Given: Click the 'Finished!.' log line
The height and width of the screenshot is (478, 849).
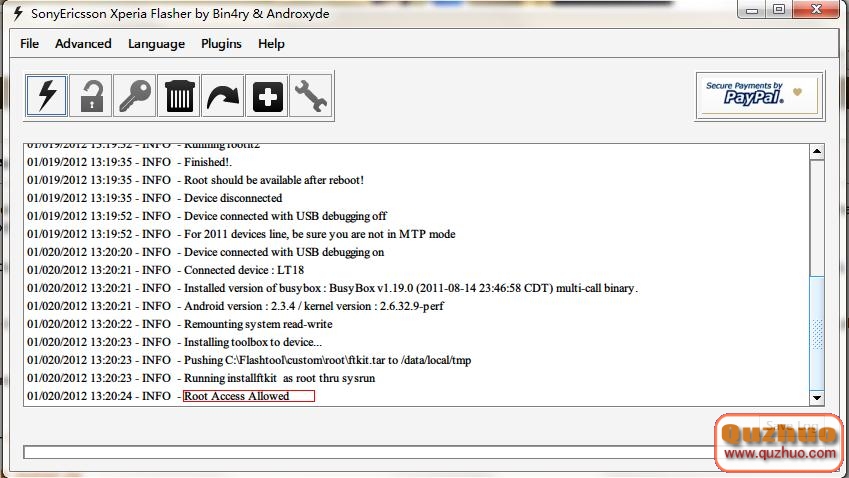Looking at the screenshot, I should click(129, 162).
